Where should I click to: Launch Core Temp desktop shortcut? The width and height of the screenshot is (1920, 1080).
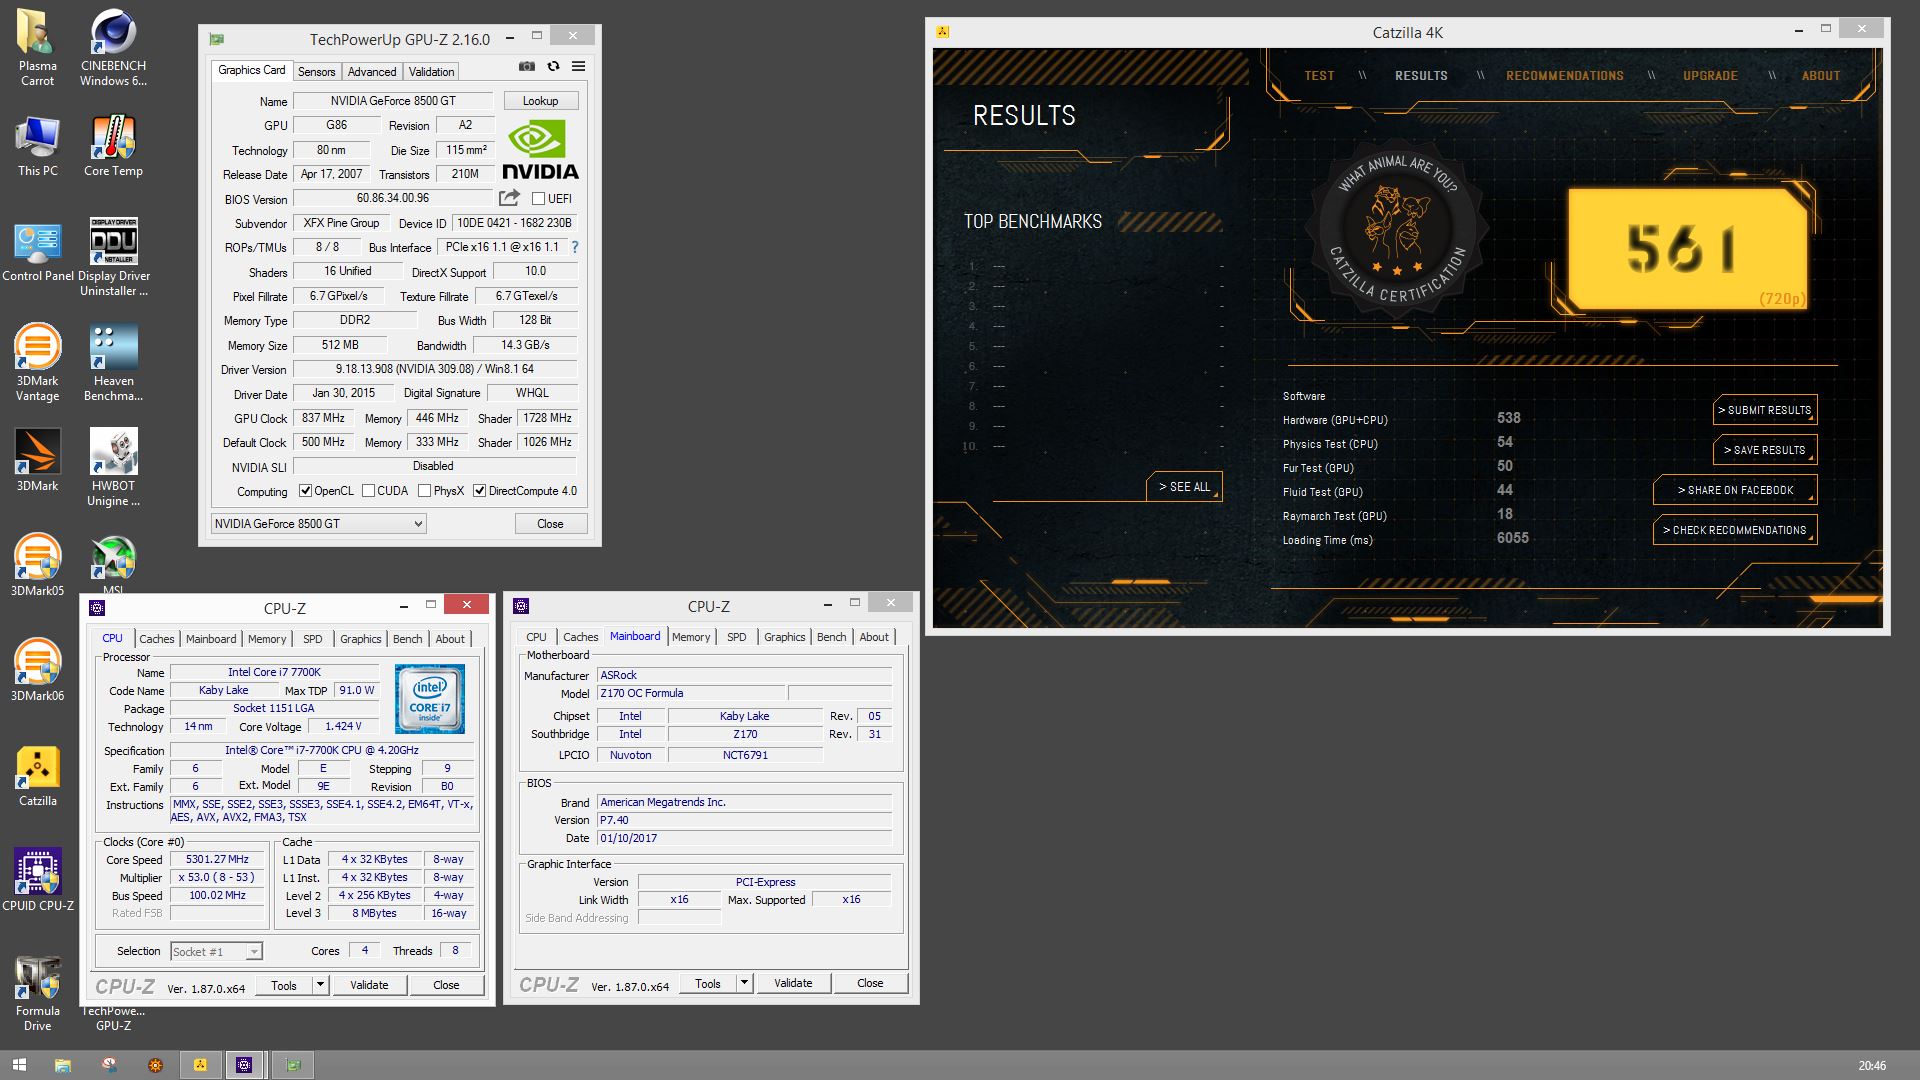coord(113,147)
